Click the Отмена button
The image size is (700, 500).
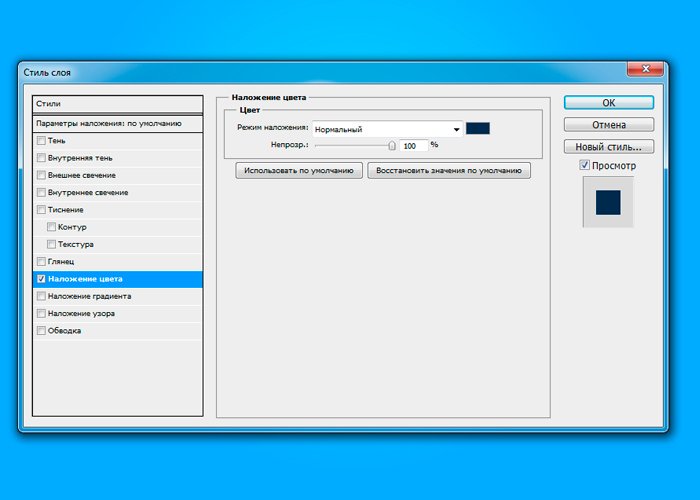coord(608,125)
